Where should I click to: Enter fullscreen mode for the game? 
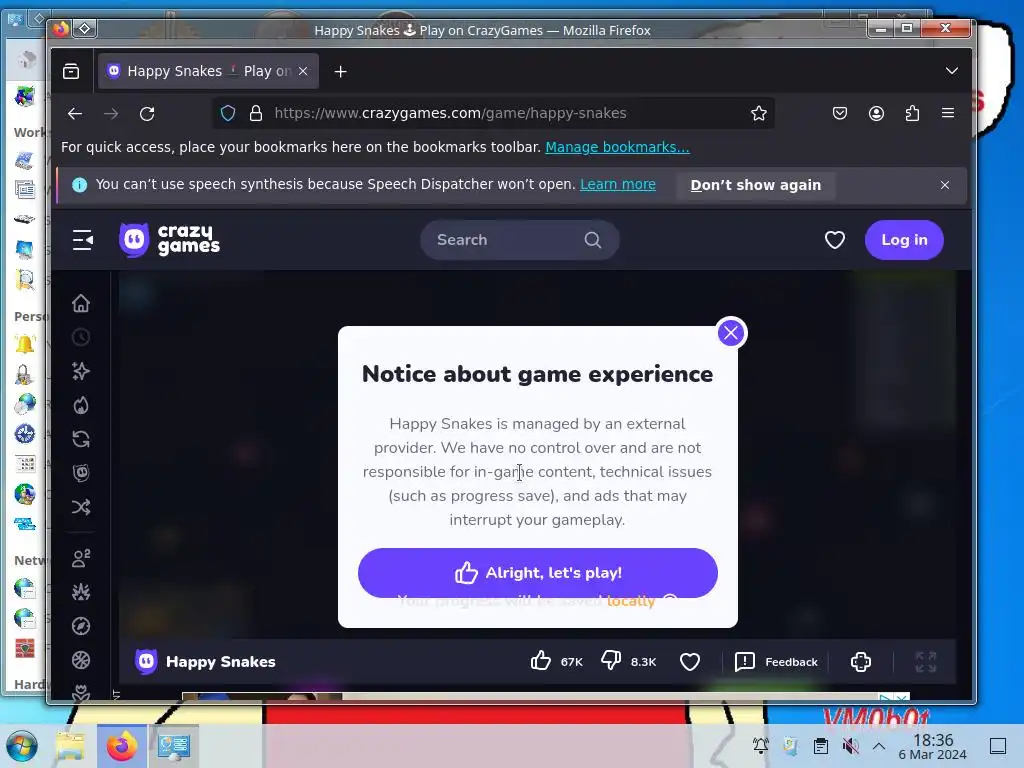925,662
